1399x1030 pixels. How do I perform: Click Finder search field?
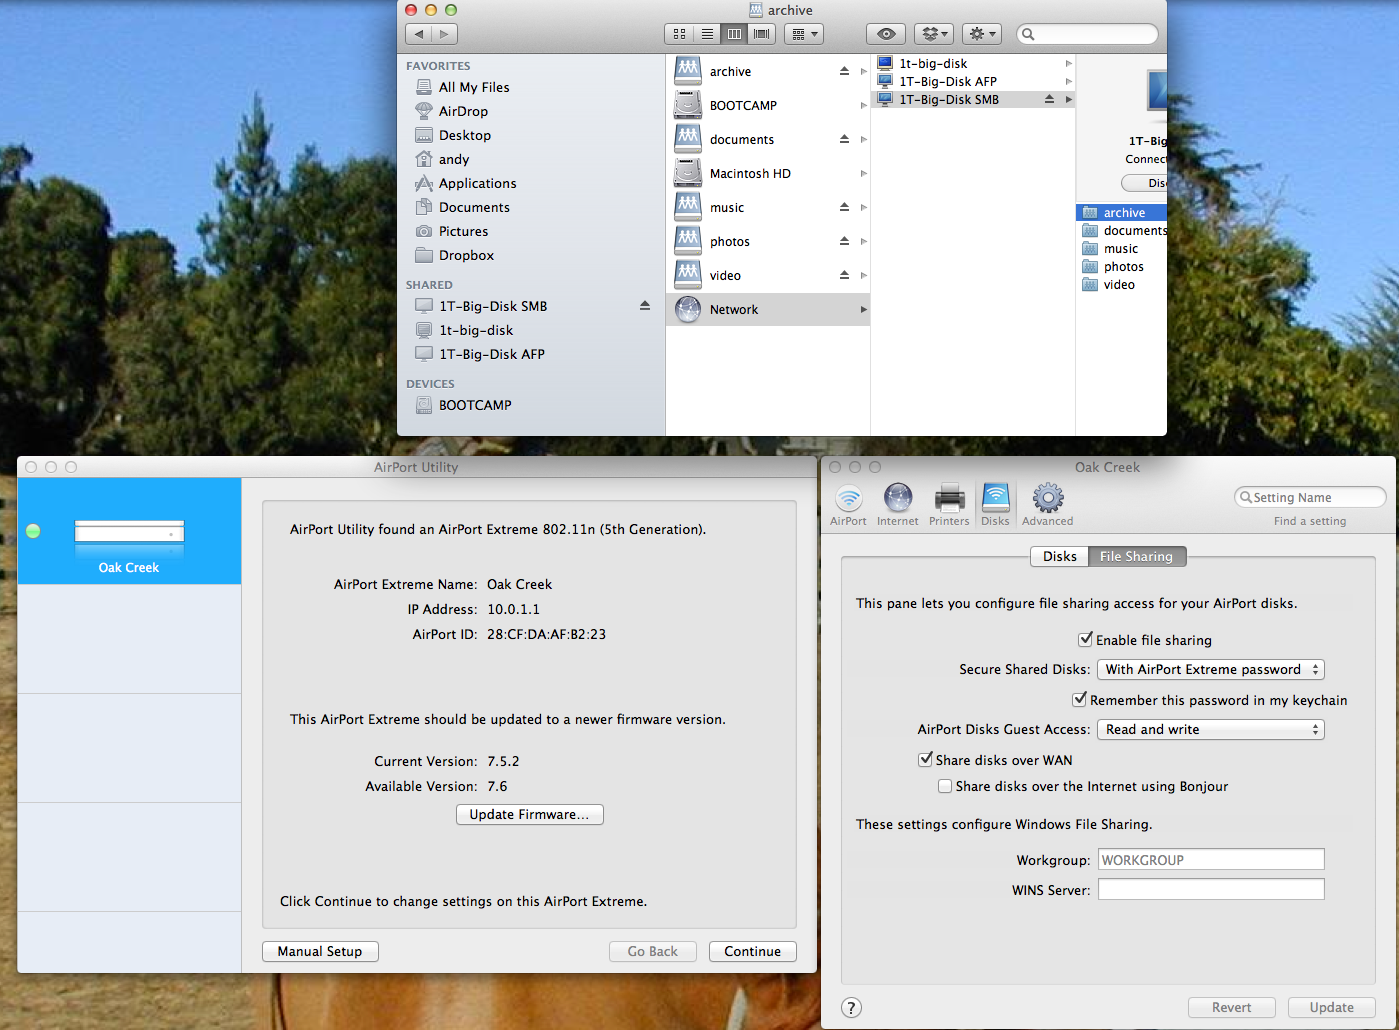[x=1087, y=34]
